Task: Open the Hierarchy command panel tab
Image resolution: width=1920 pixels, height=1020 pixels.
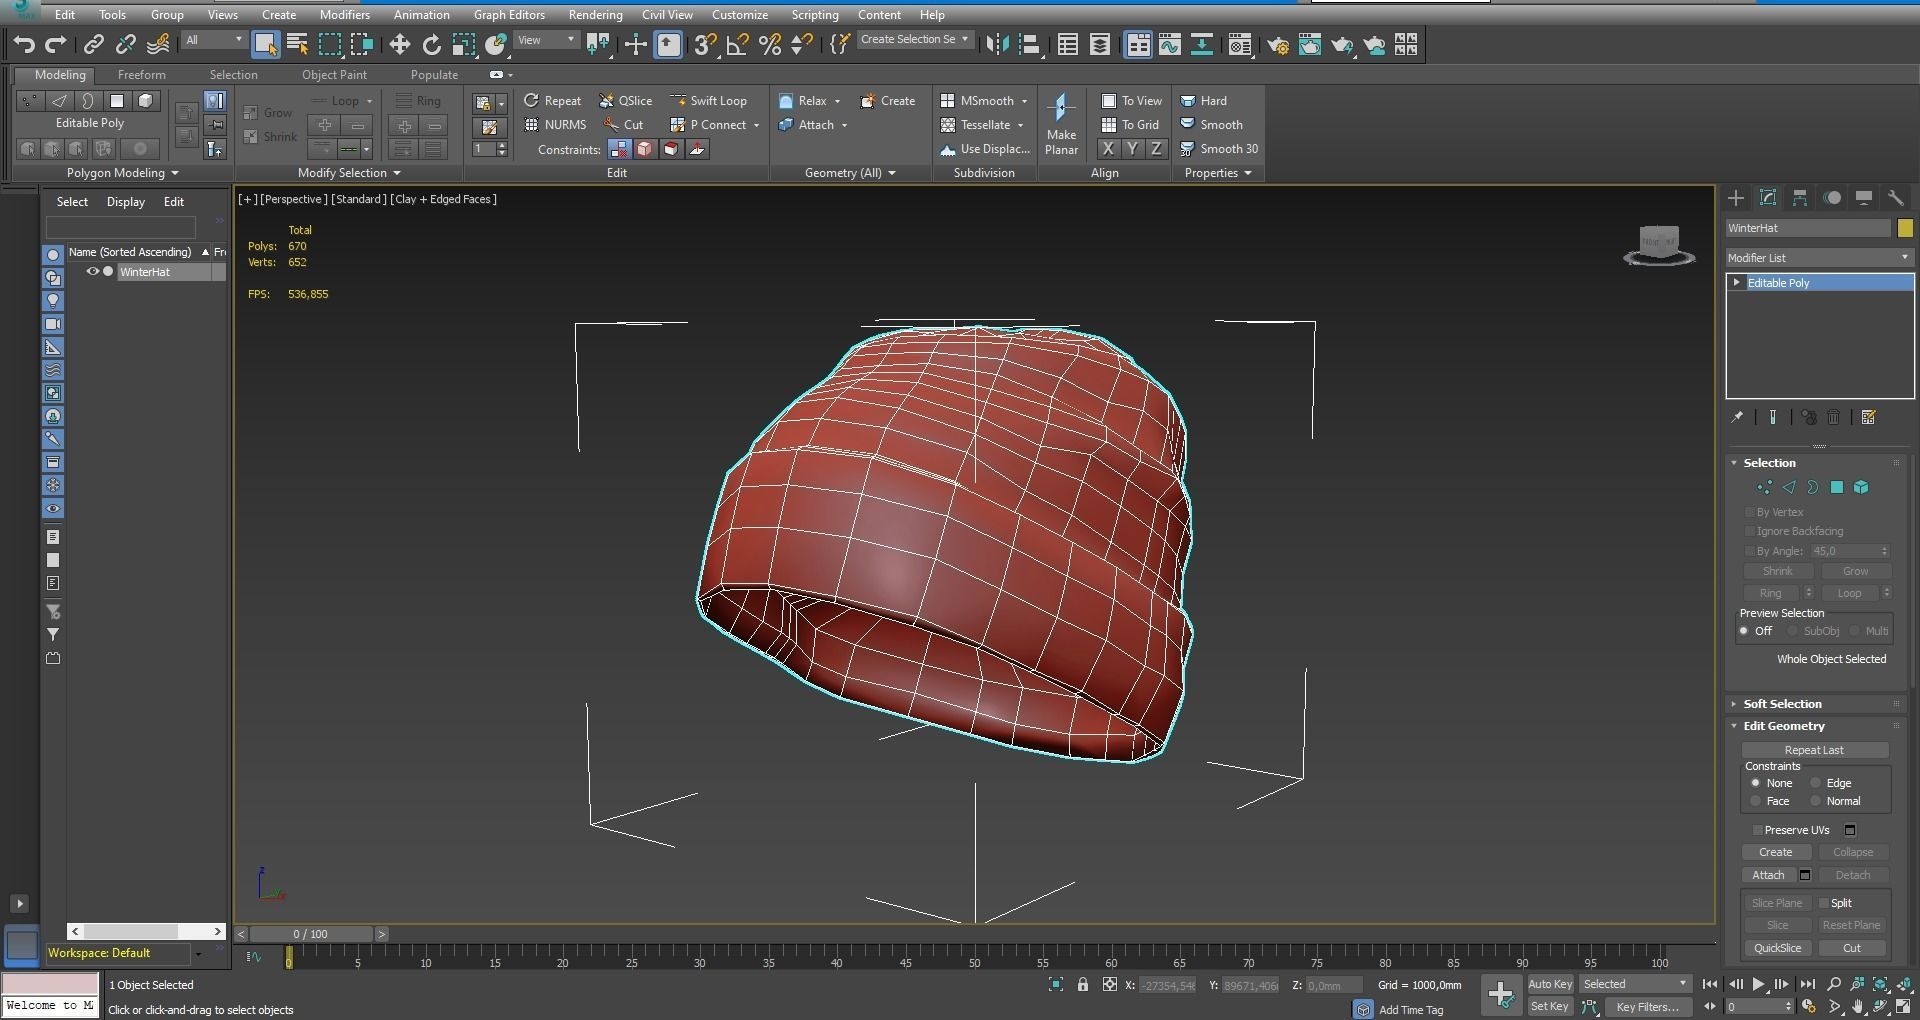Action: click(x=1800, y=198)
